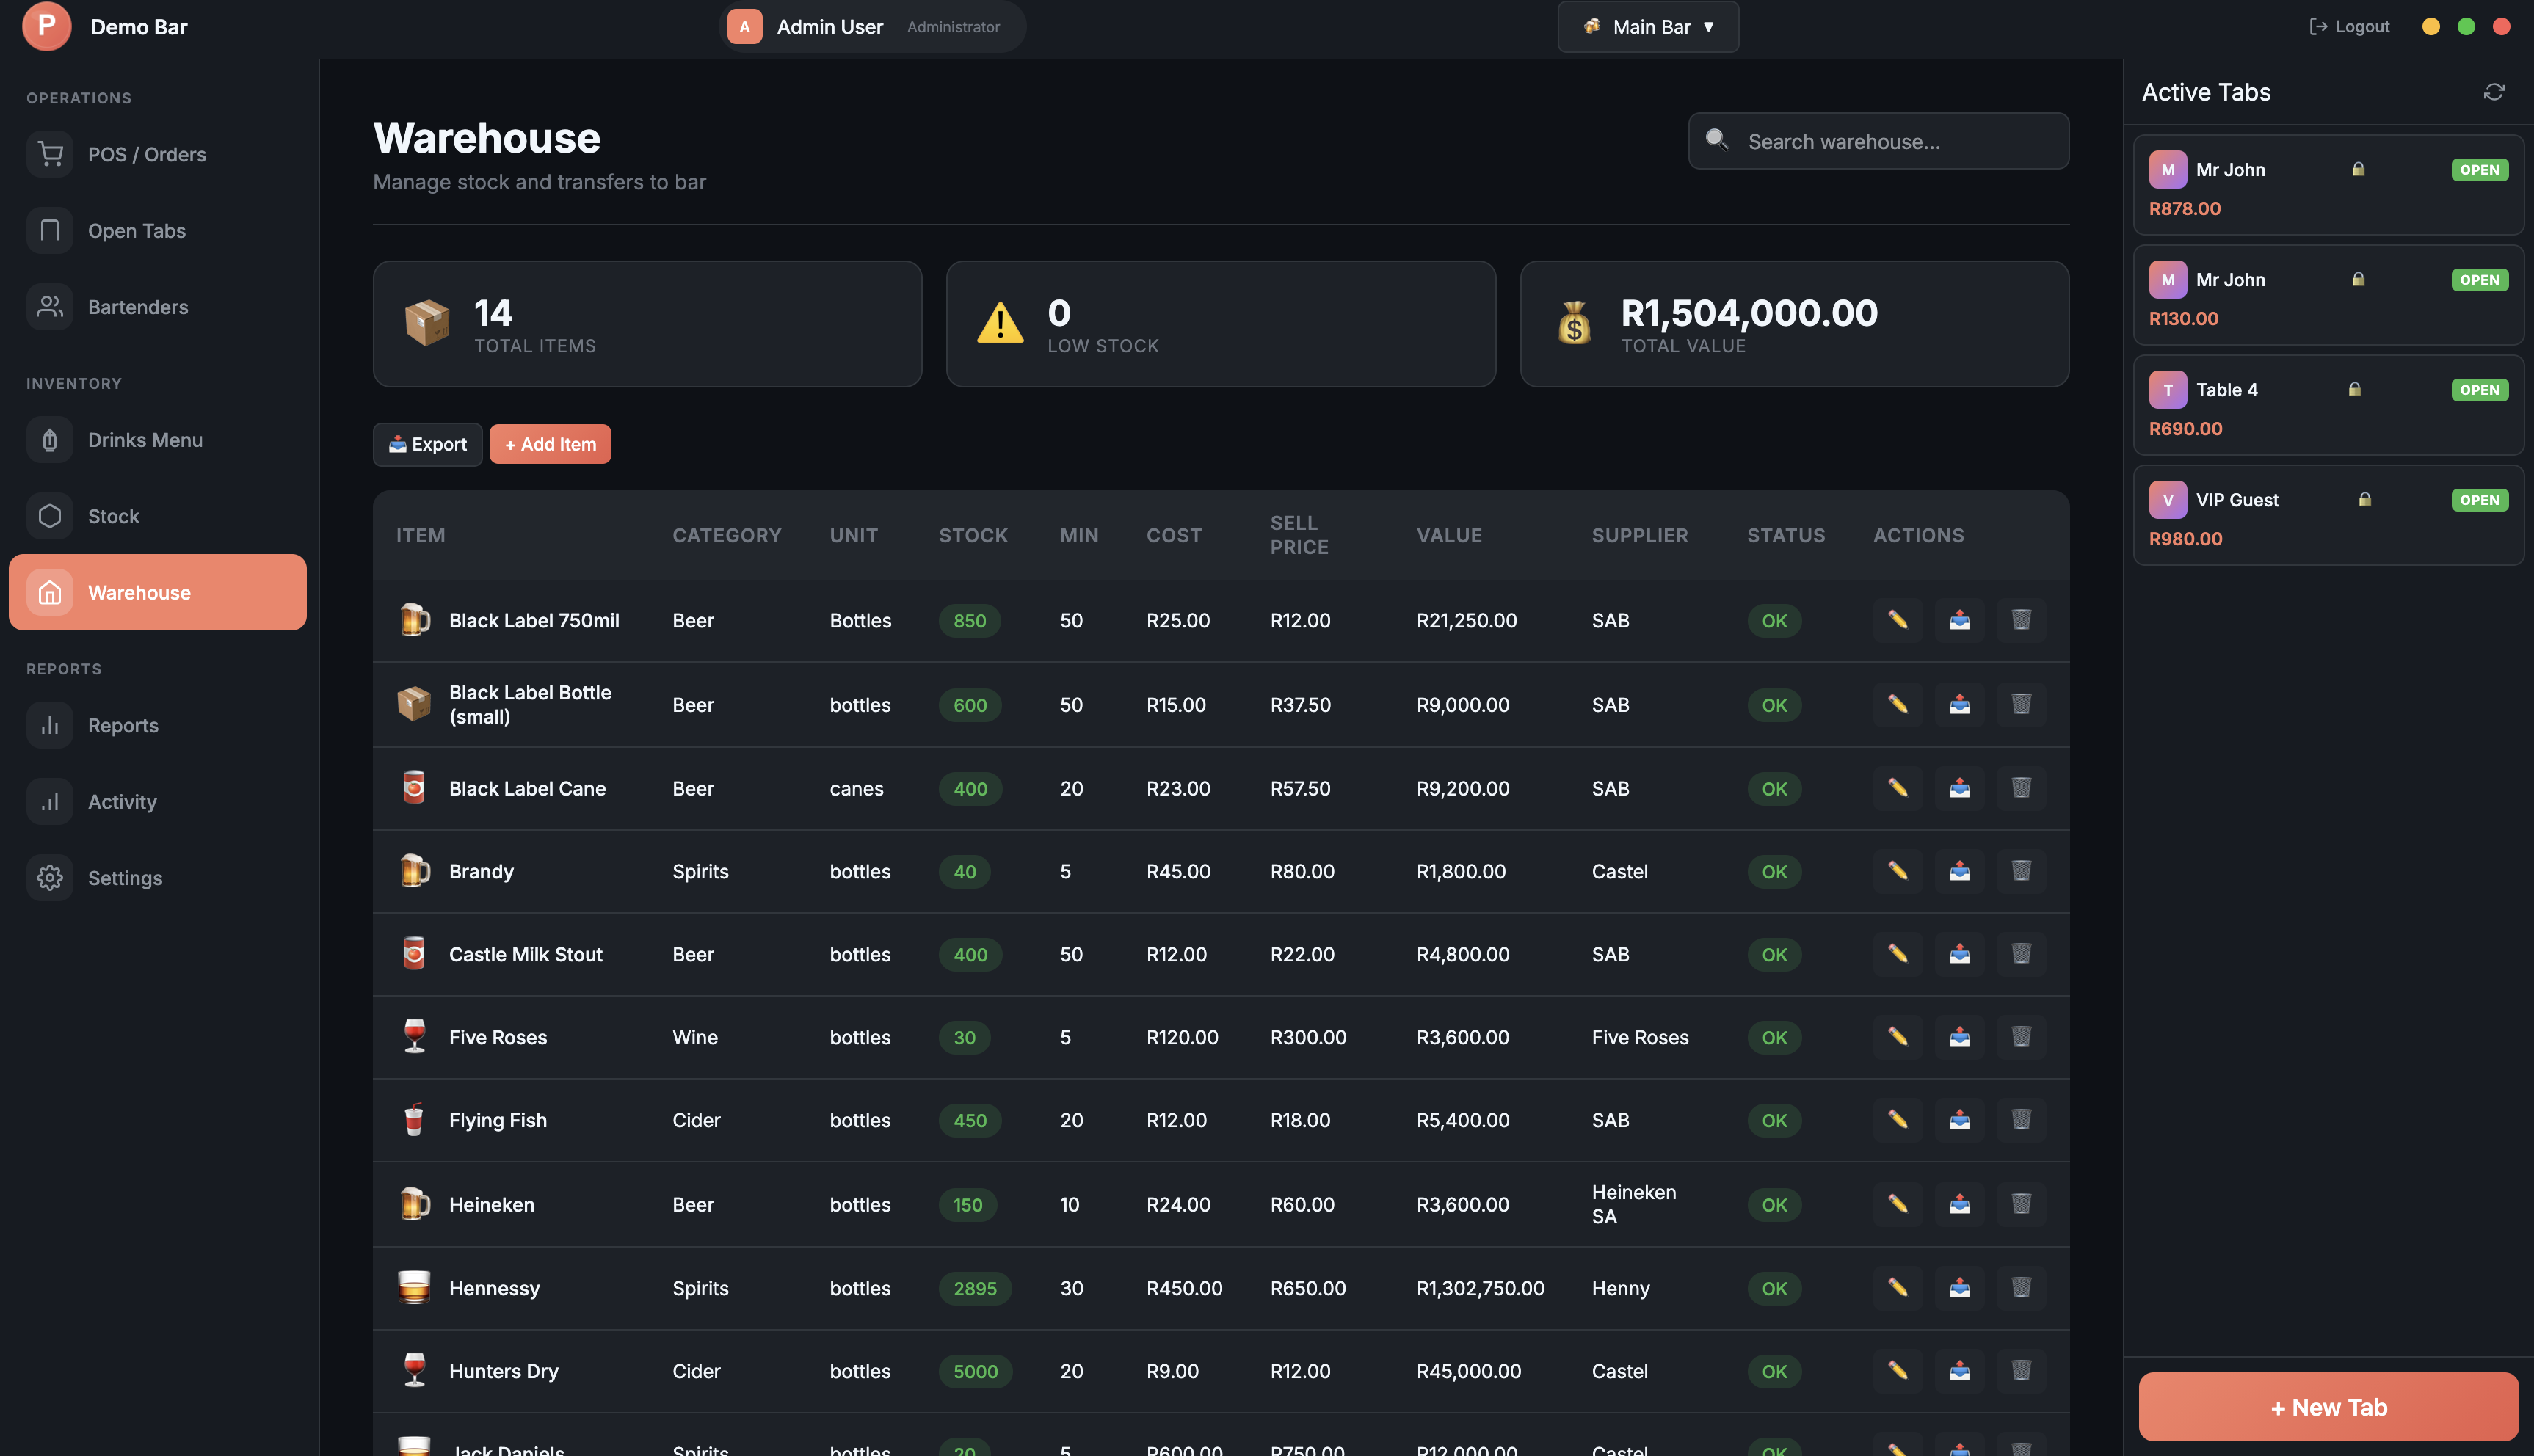Go to POS / Orders page
Image resolution: width=2534 pixels, height=1456 pixels.
point(147,155)
